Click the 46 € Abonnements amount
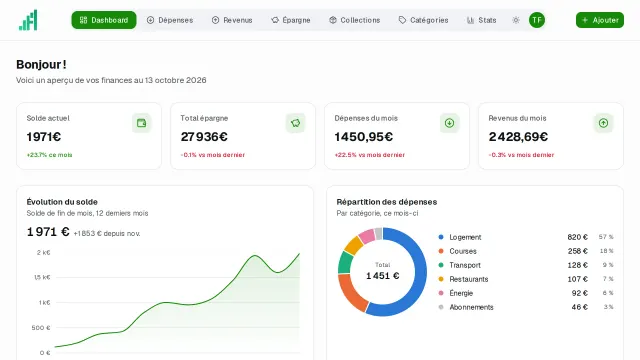The image size is (640, 360). click(x=580, y=307)
